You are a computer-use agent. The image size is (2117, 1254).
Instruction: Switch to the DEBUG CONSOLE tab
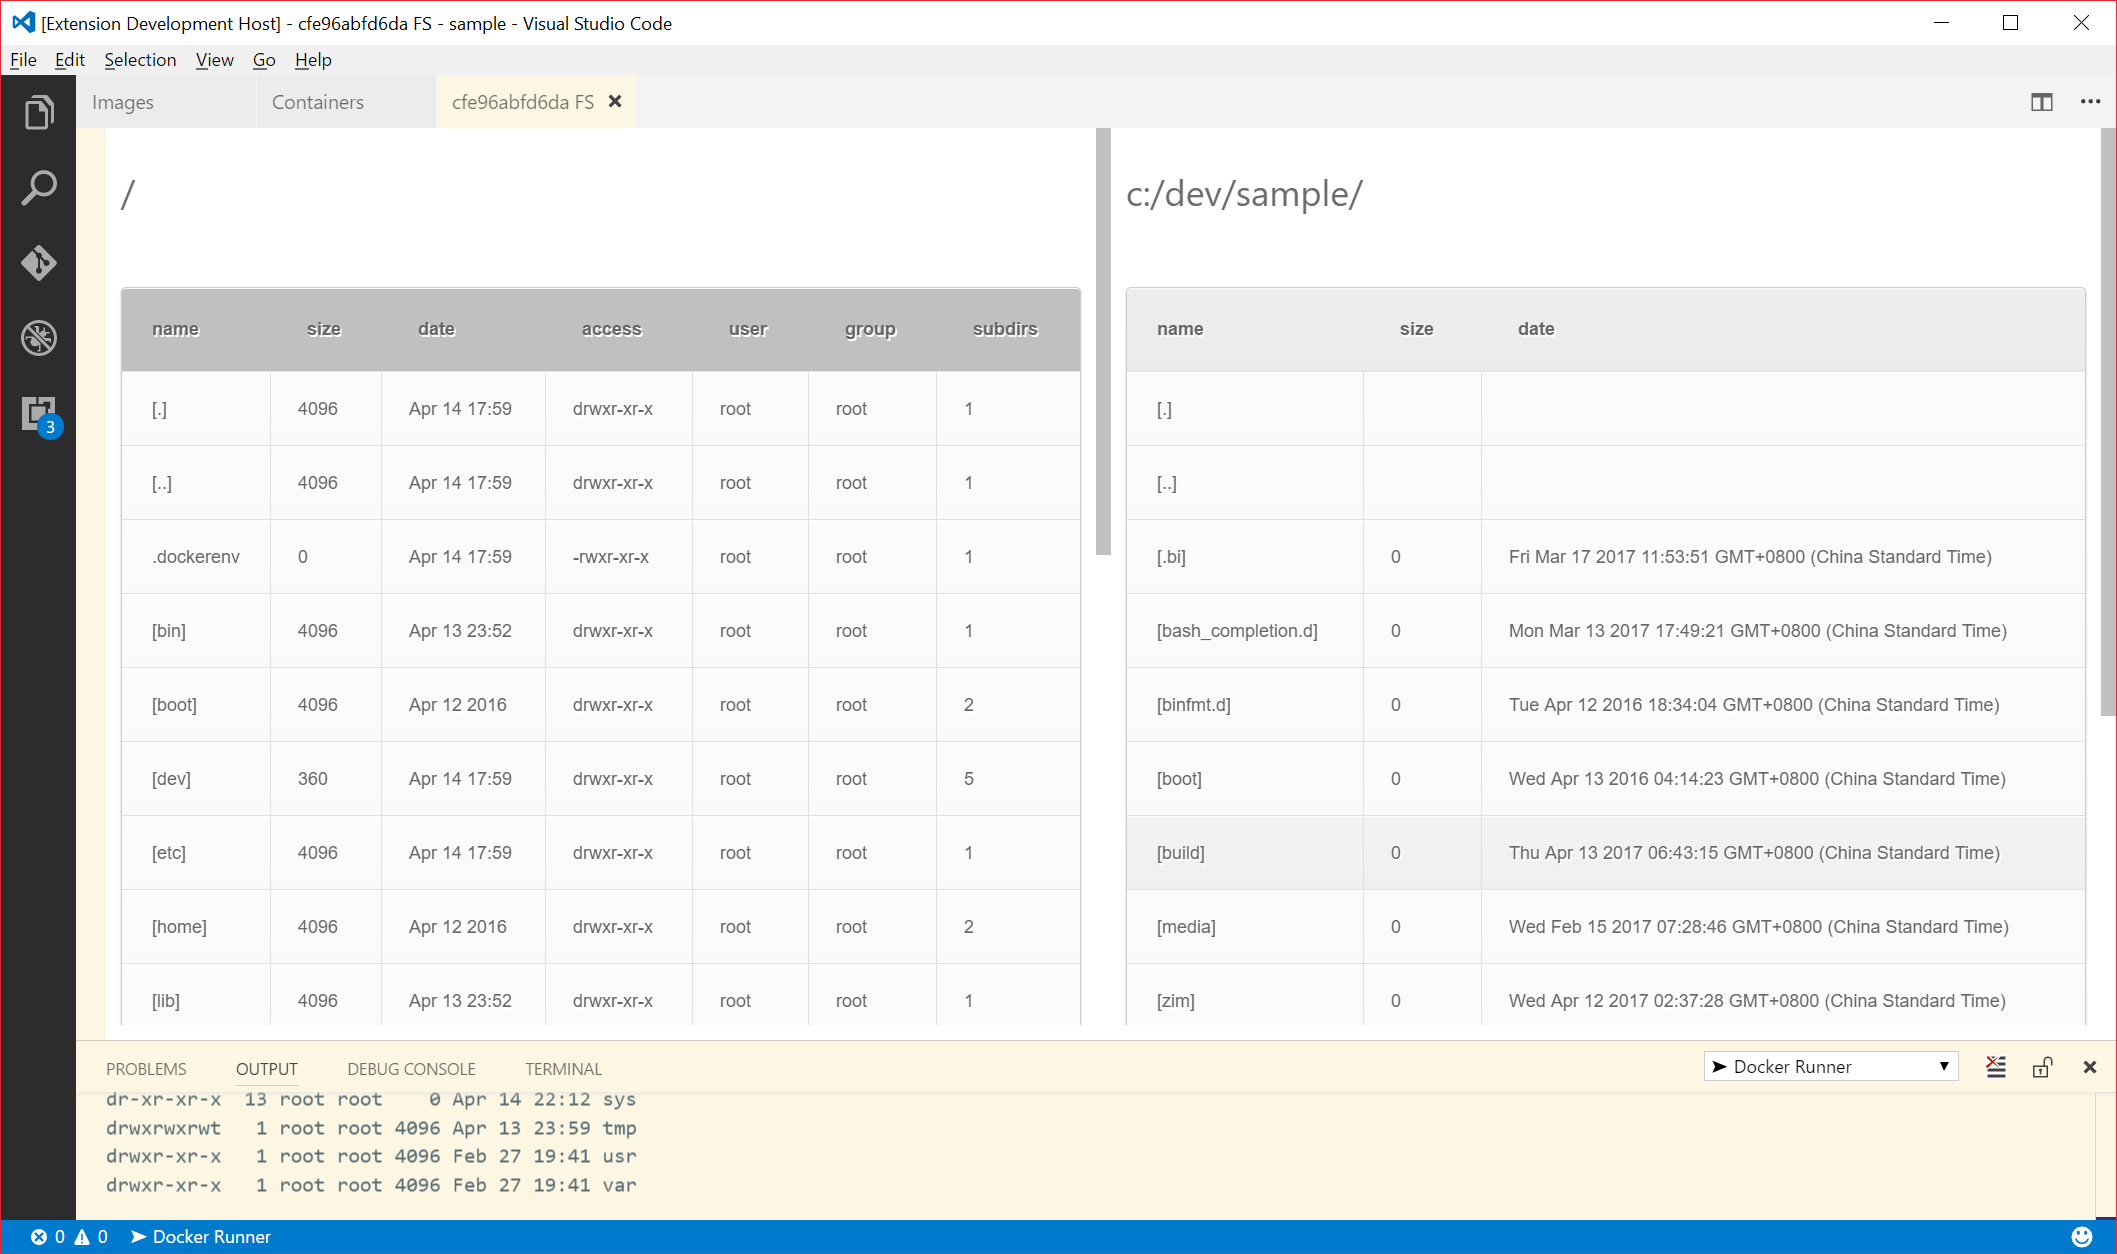pyautogui.click(x=411, y=1069)
